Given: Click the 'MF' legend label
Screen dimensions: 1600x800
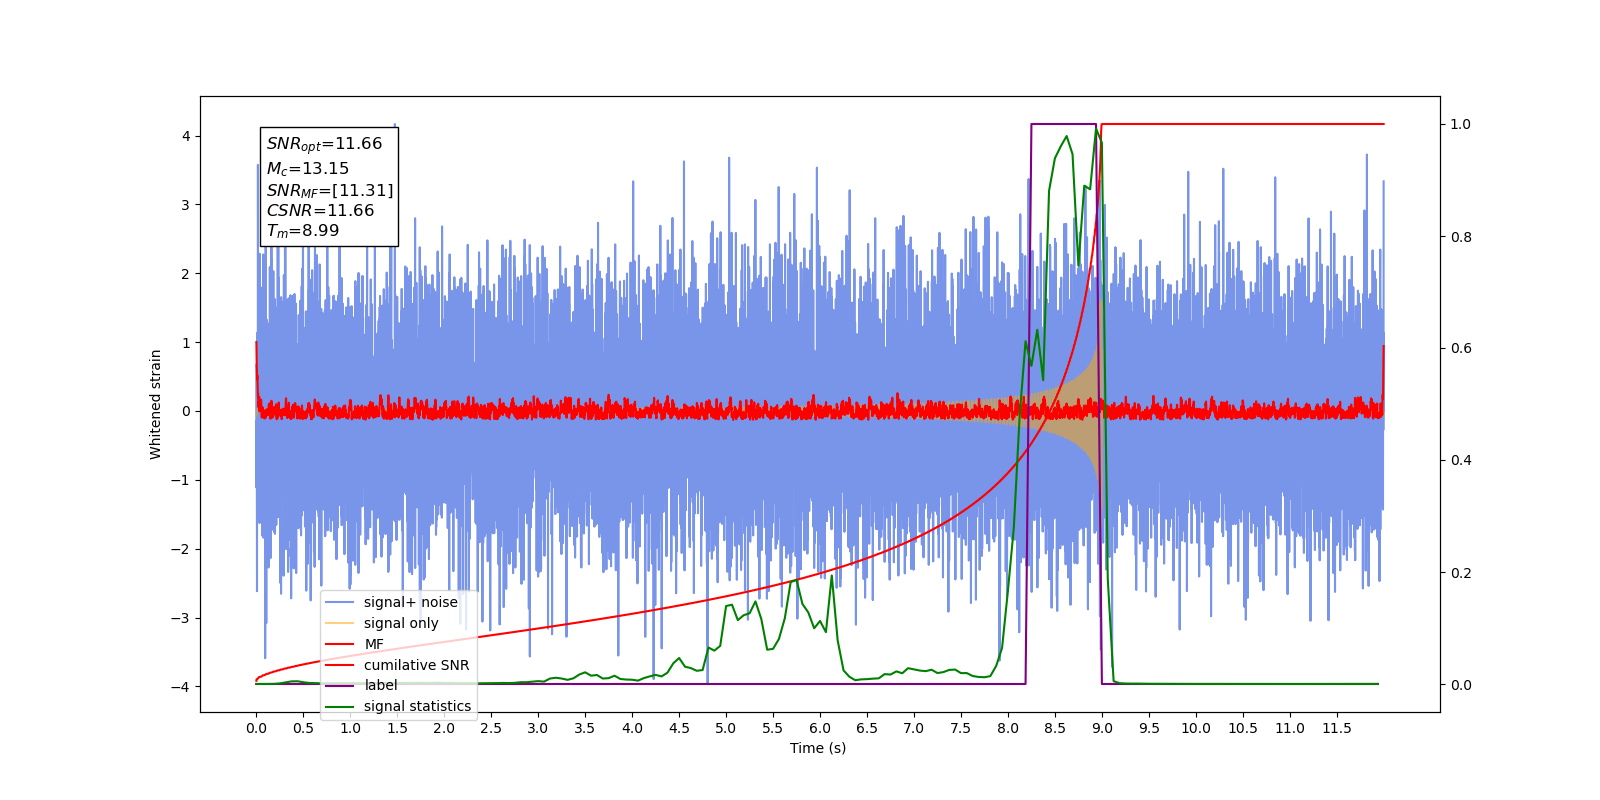Looking at the screenshot, I should 374,644.
